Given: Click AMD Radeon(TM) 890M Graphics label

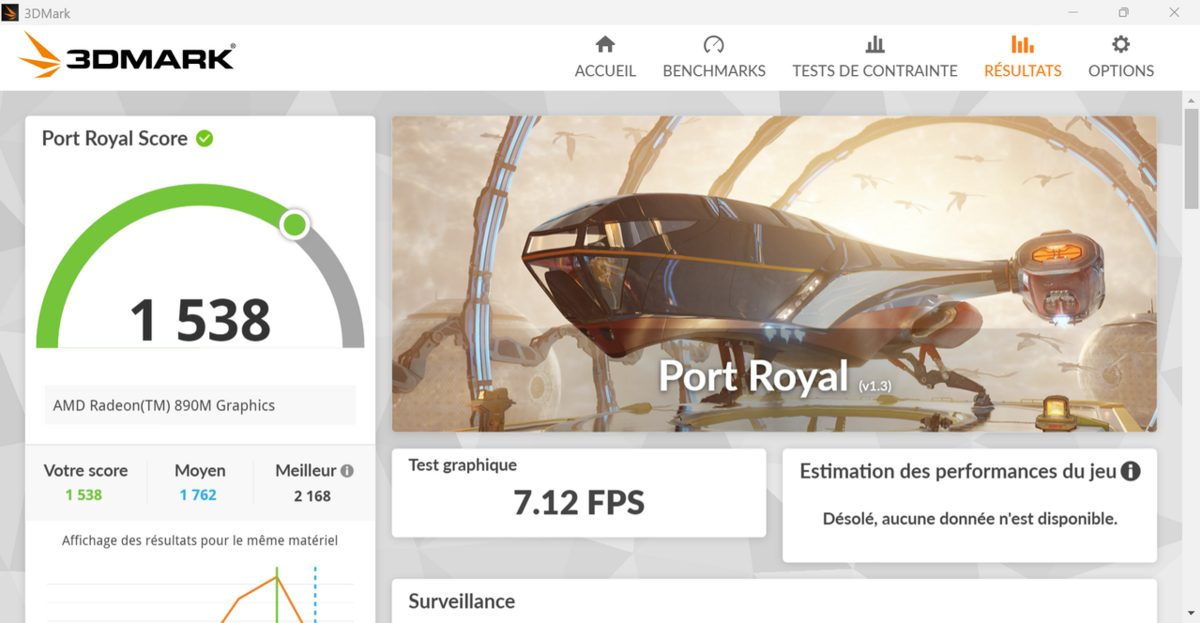Looking at the screenshot, I should 164,405.
